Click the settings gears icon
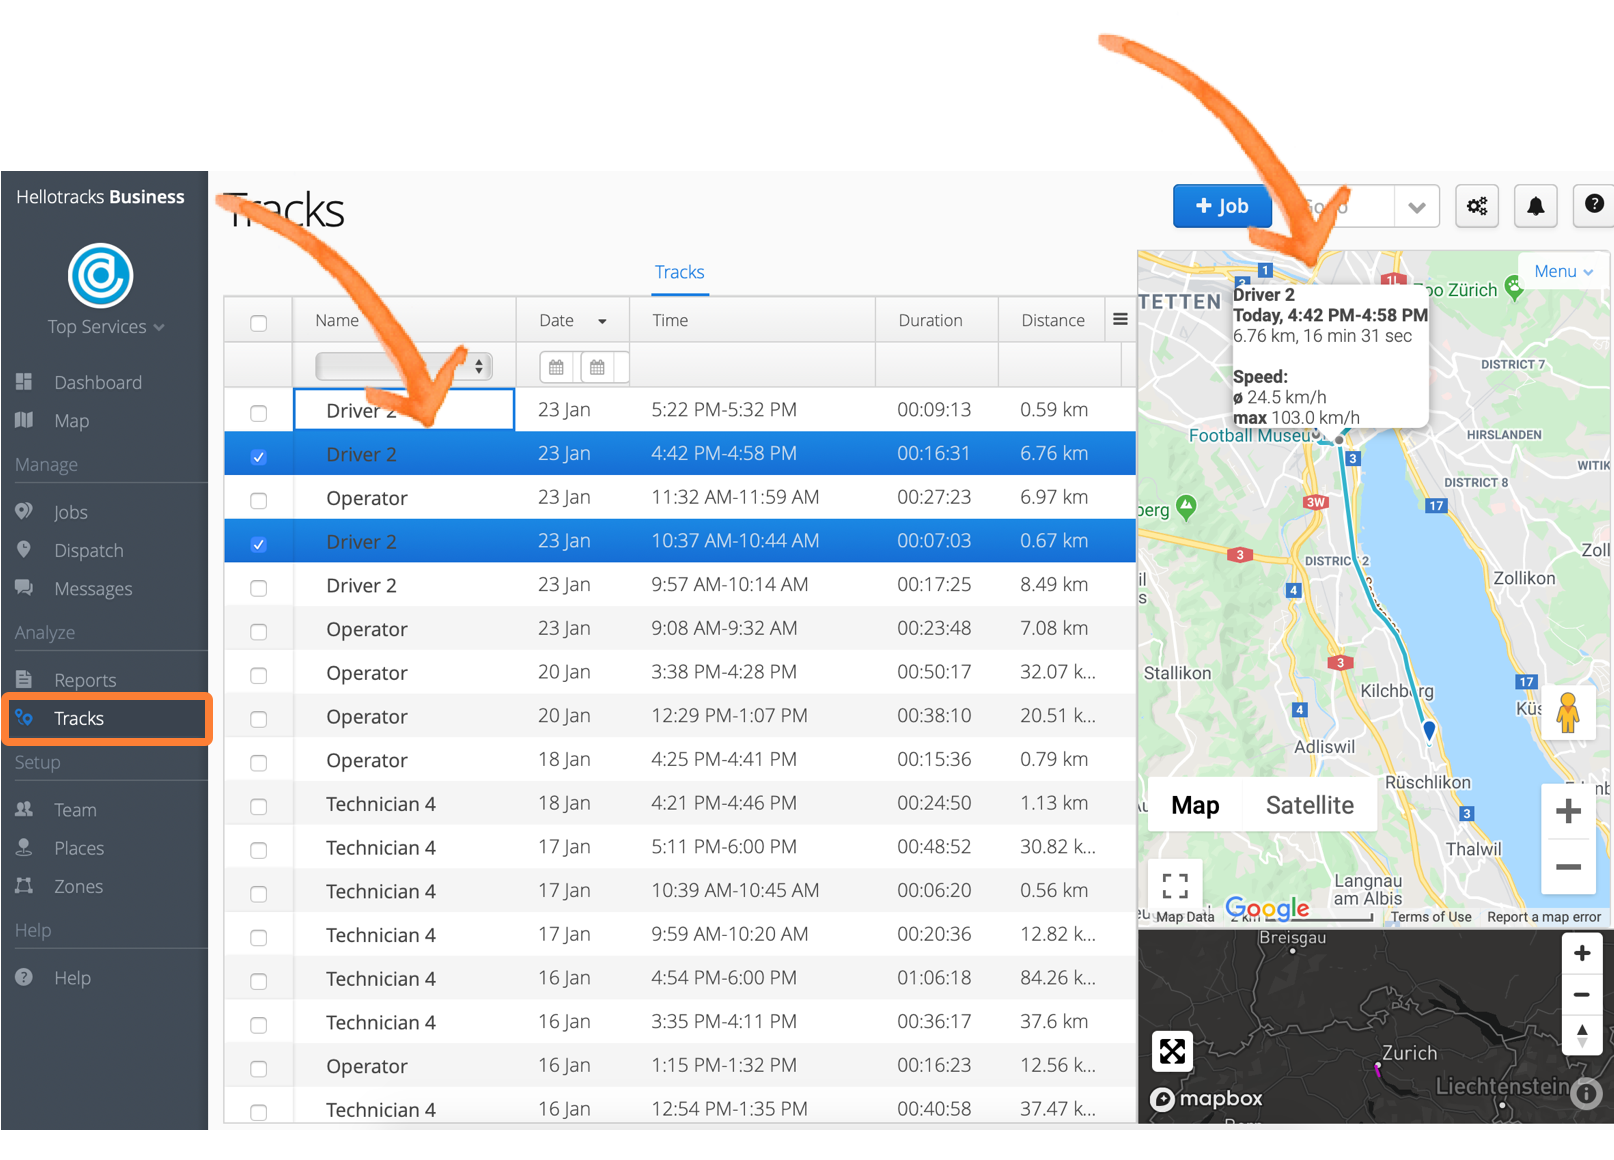The width and height of the screenshot is (1614, 1160). point(1477,206)
